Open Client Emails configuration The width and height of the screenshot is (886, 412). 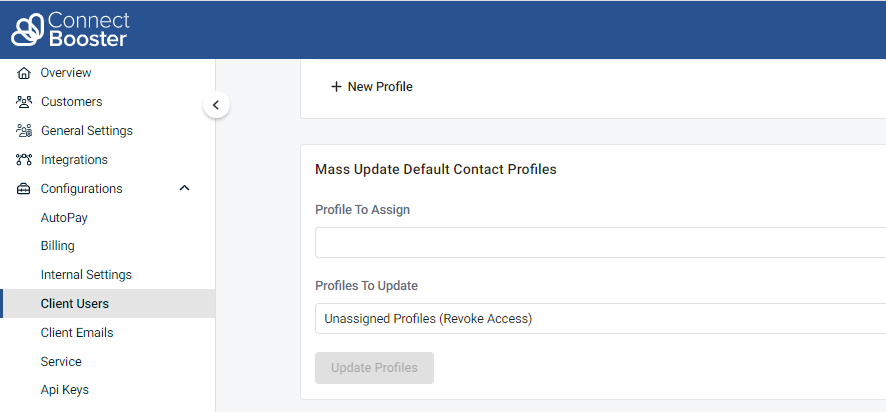tap(77, 333)
